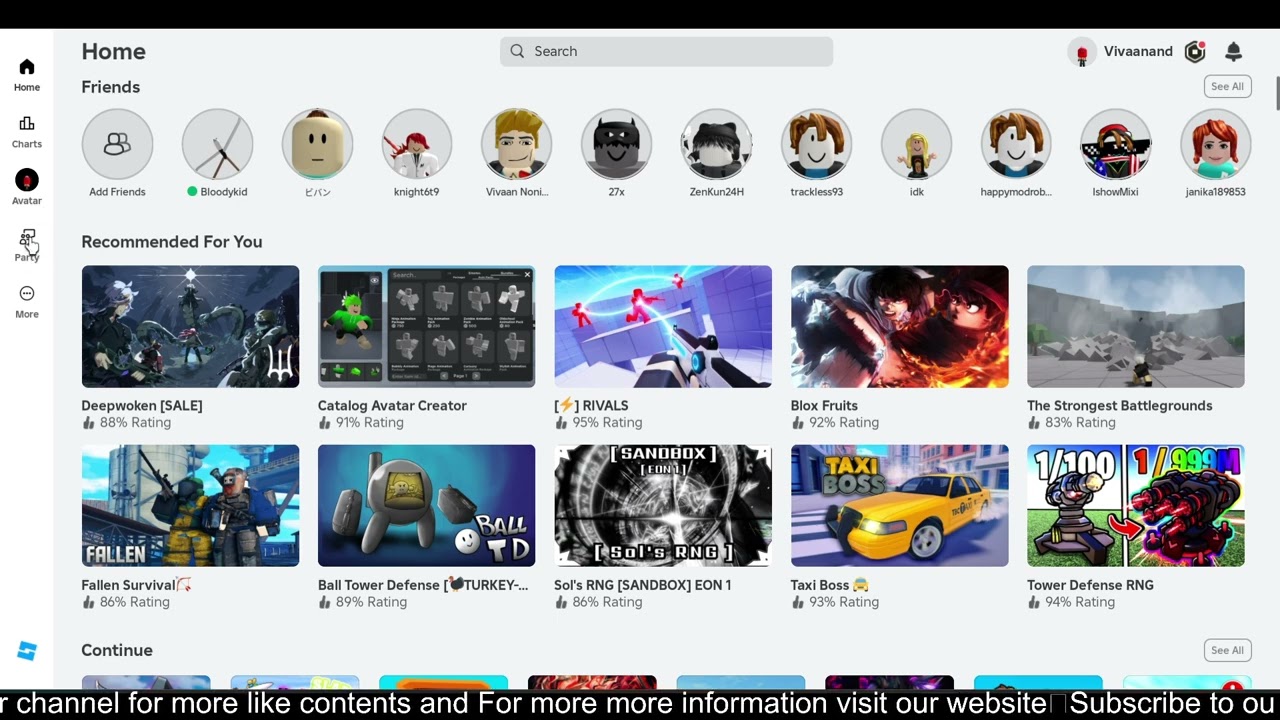Open The Strongest Battlegrounds thumbnail
Screen dimensions: 1280x720
coord(1136,326)
